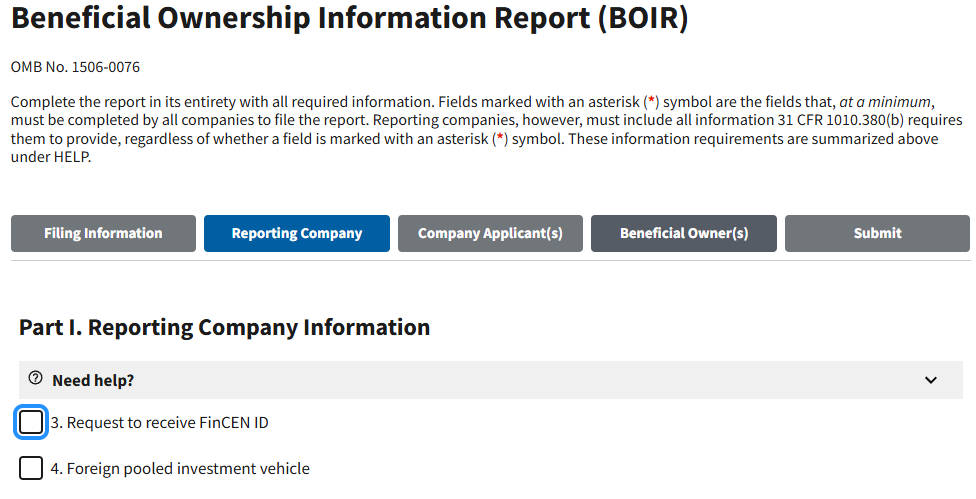Open the Submit tab
The height and width of the screenshot is (499, 976).
[877, 233]
